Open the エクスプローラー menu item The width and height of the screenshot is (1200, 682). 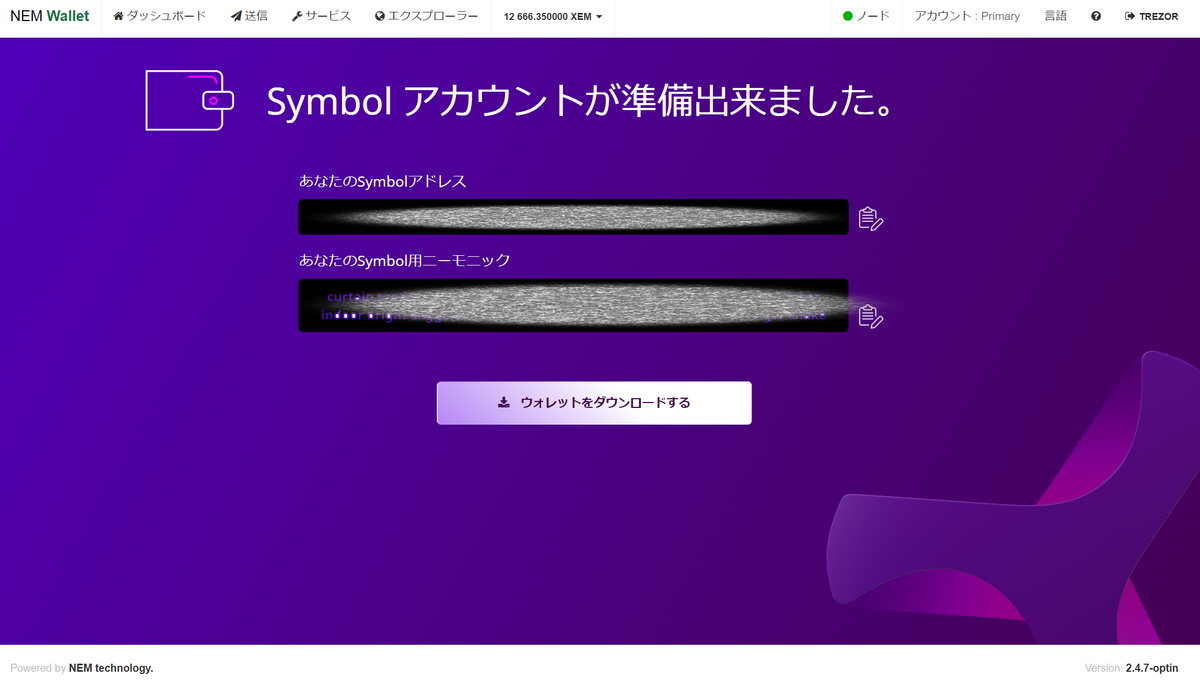pyautogui.click(x=427, y=16)
